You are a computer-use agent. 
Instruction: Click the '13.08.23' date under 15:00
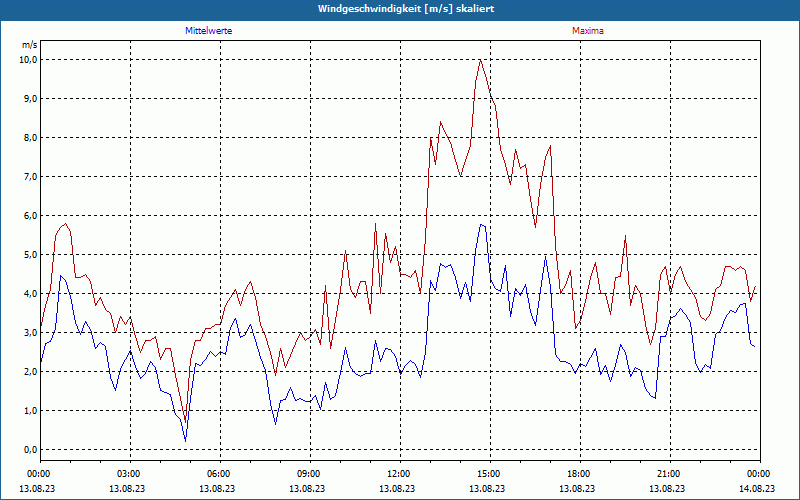coord(487,488)
